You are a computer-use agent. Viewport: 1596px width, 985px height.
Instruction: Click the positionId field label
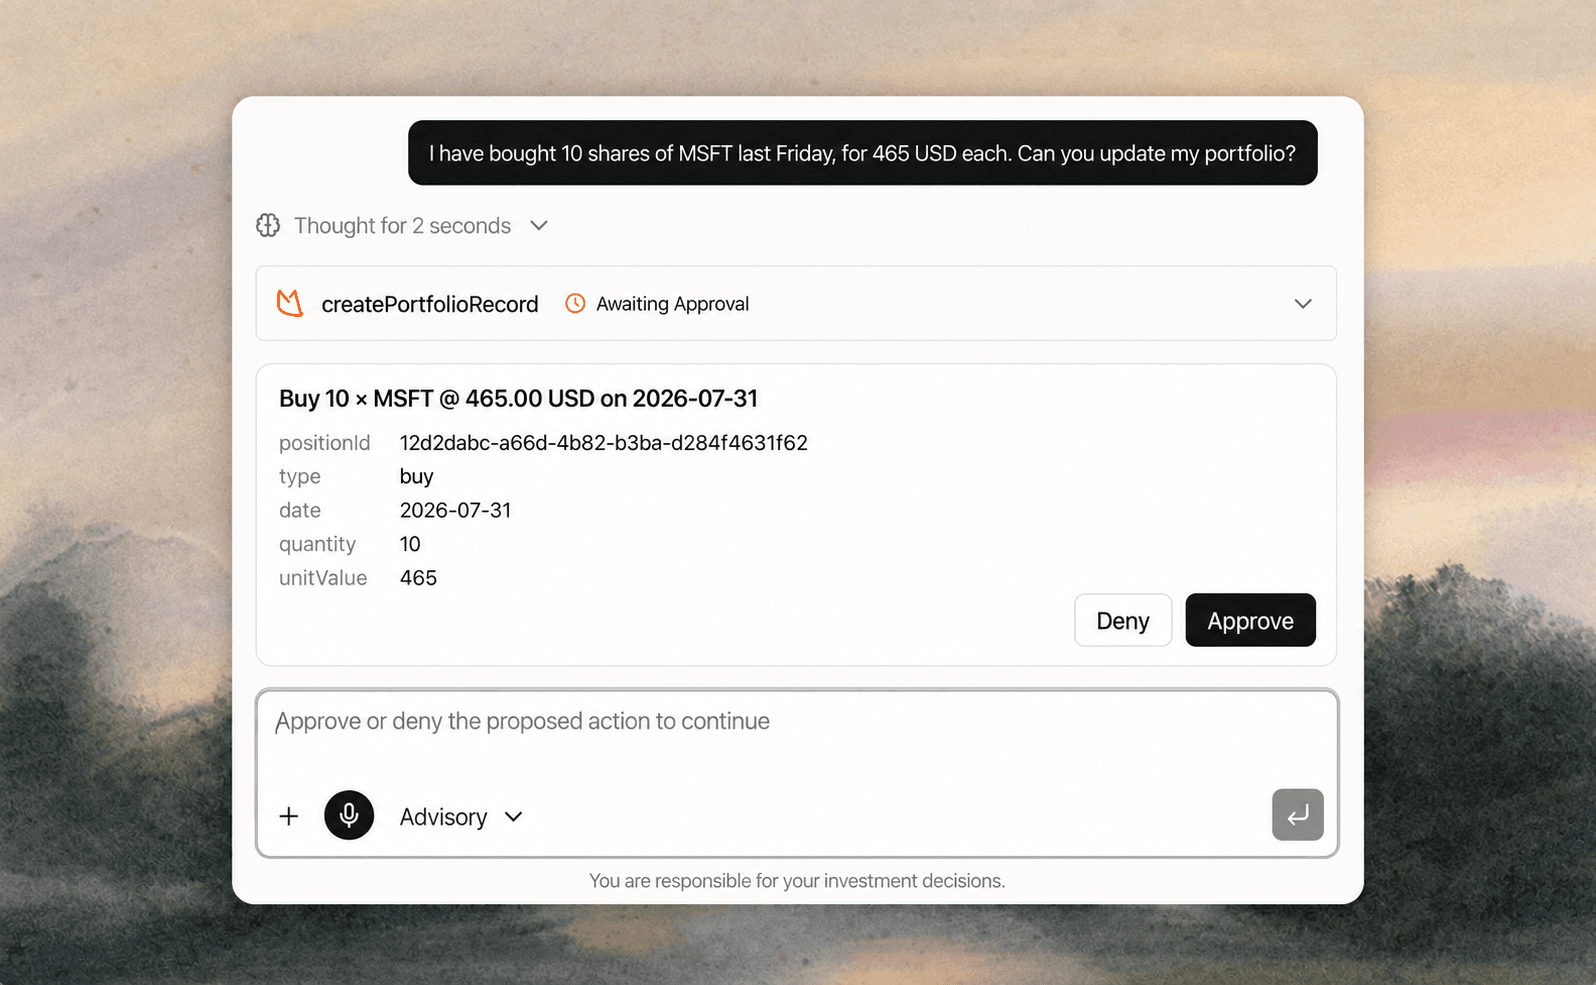[324, 443]
